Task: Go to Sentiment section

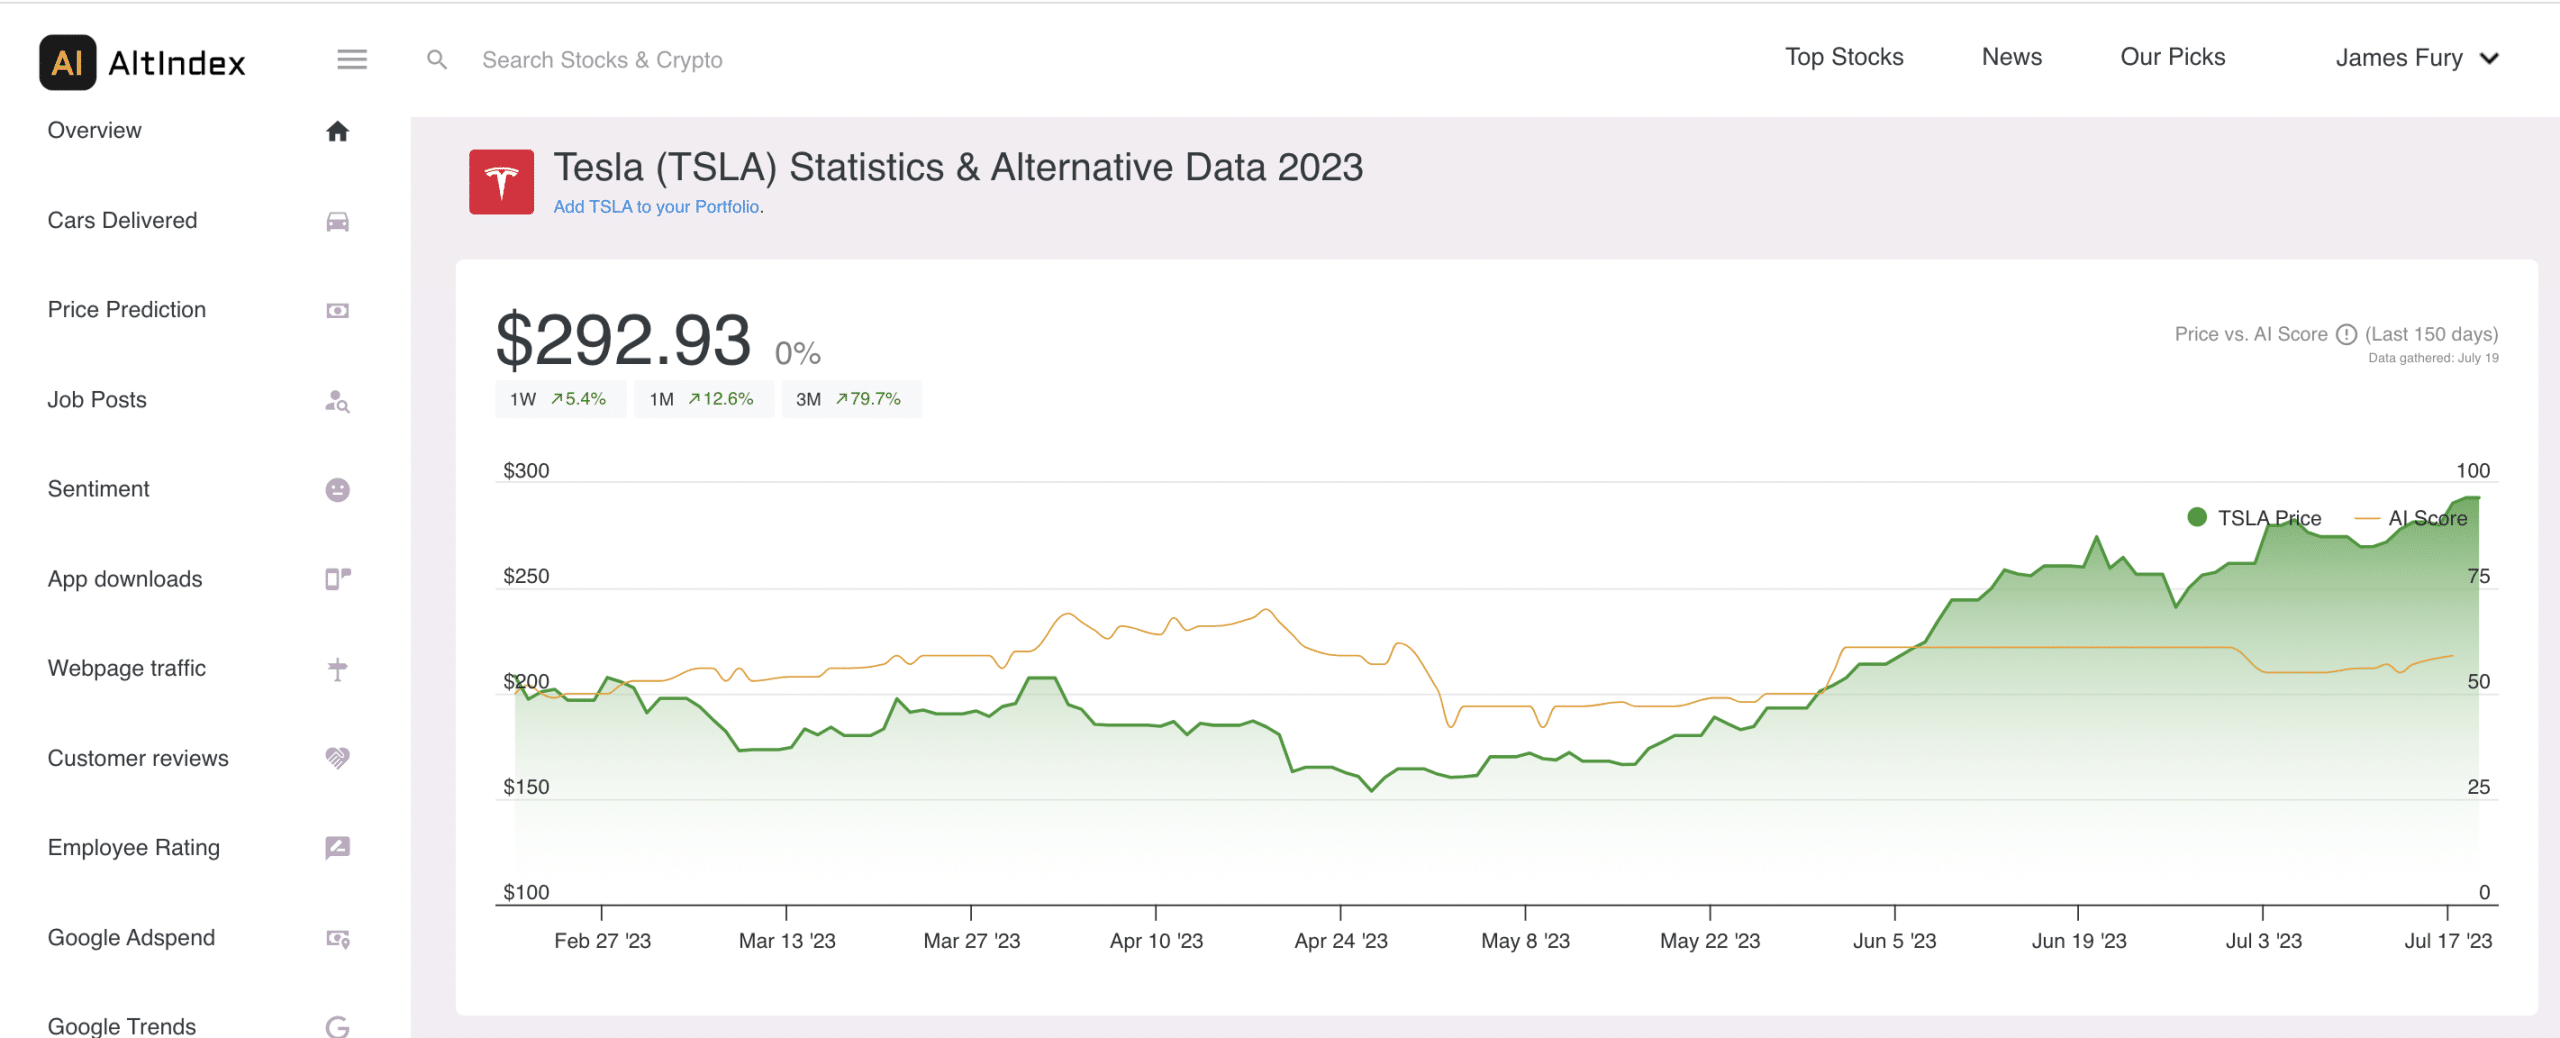Action: click(99, 488)
